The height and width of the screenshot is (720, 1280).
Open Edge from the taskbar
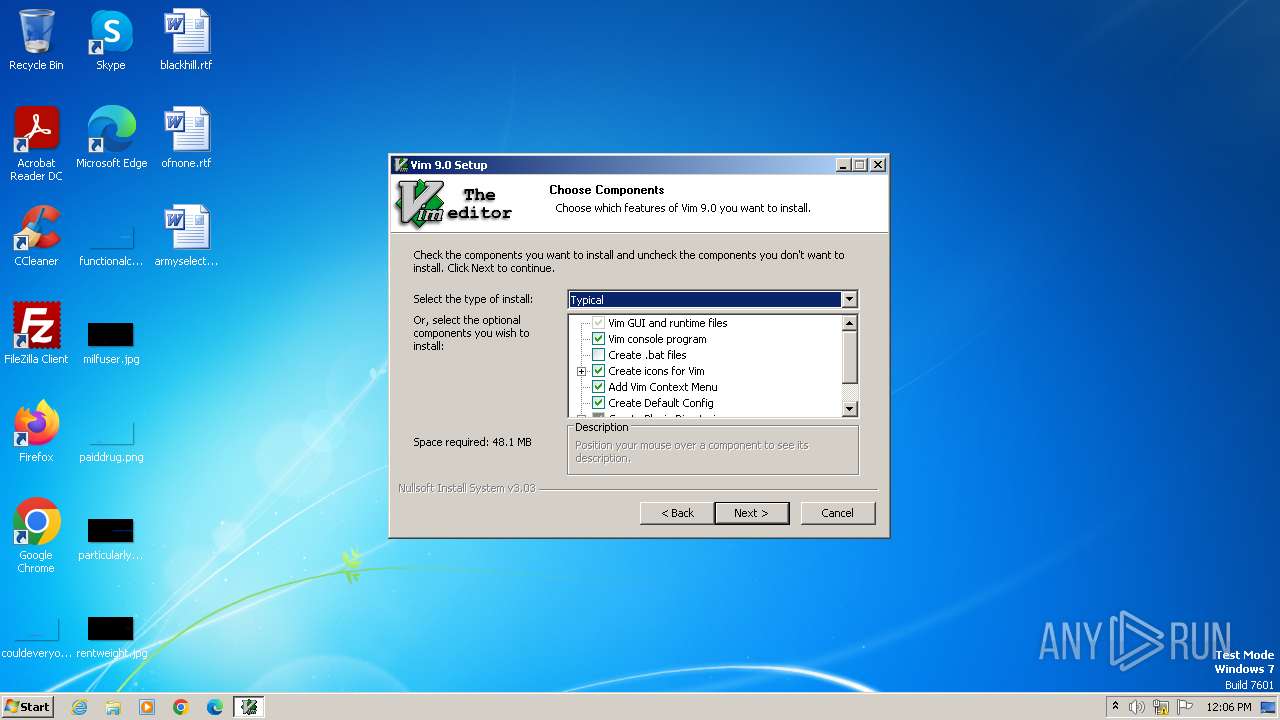pos(215,707)
